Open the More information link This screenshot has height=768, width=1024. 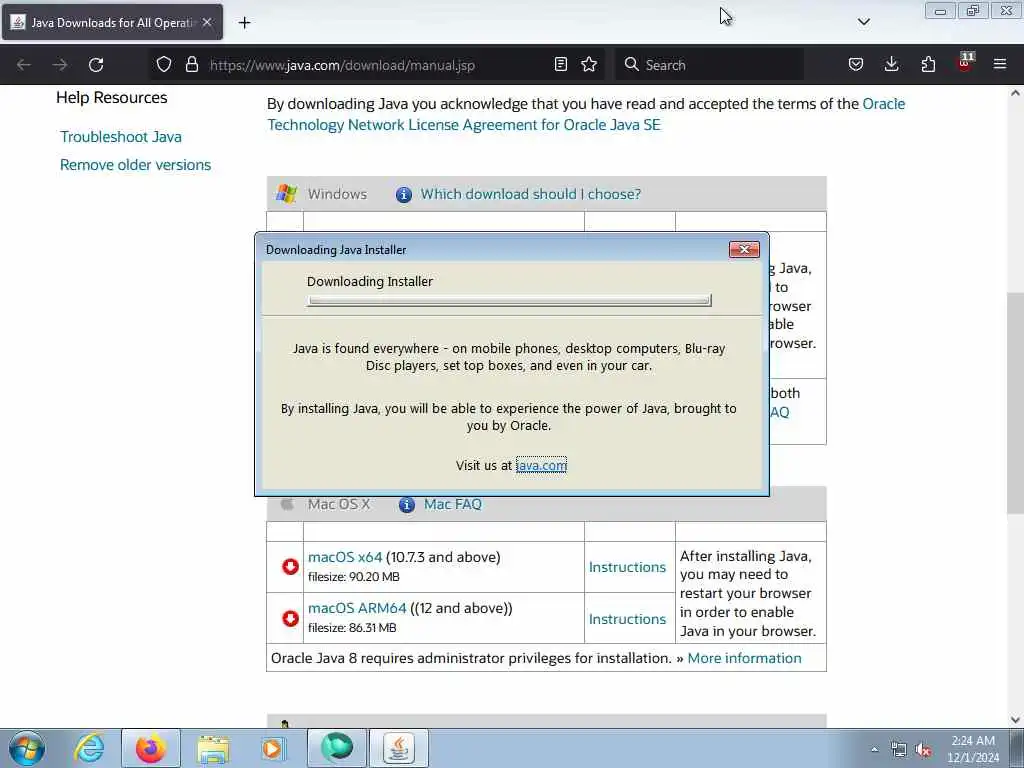click(x=744, y=658)
